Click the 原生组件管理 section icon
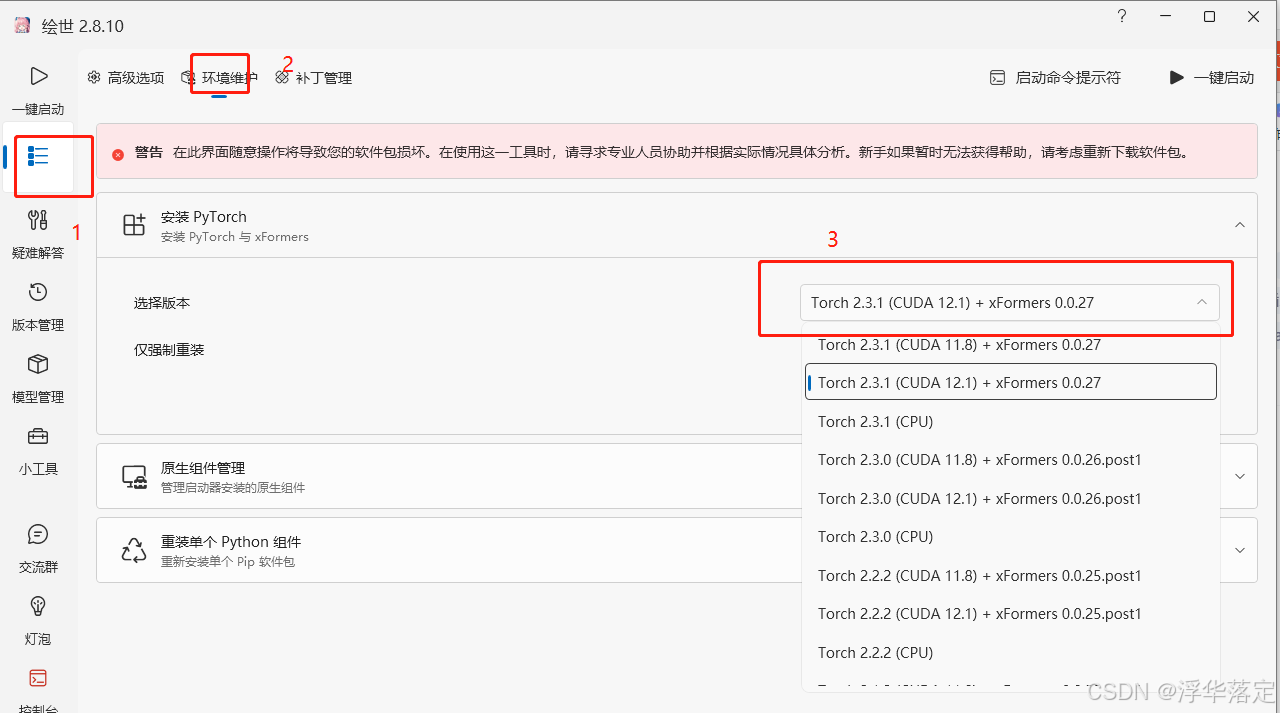The height and width of the screenshot is (713, 1280). (134, 477)
